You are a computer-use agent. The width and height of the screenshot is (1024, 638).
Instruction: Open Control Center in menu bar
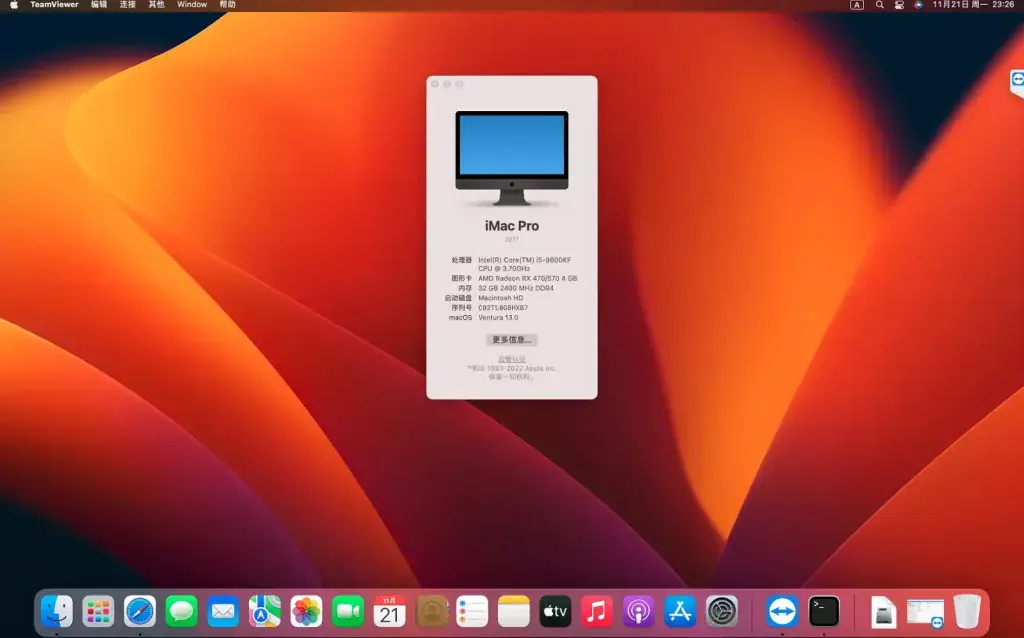click(x=899, y=5)
